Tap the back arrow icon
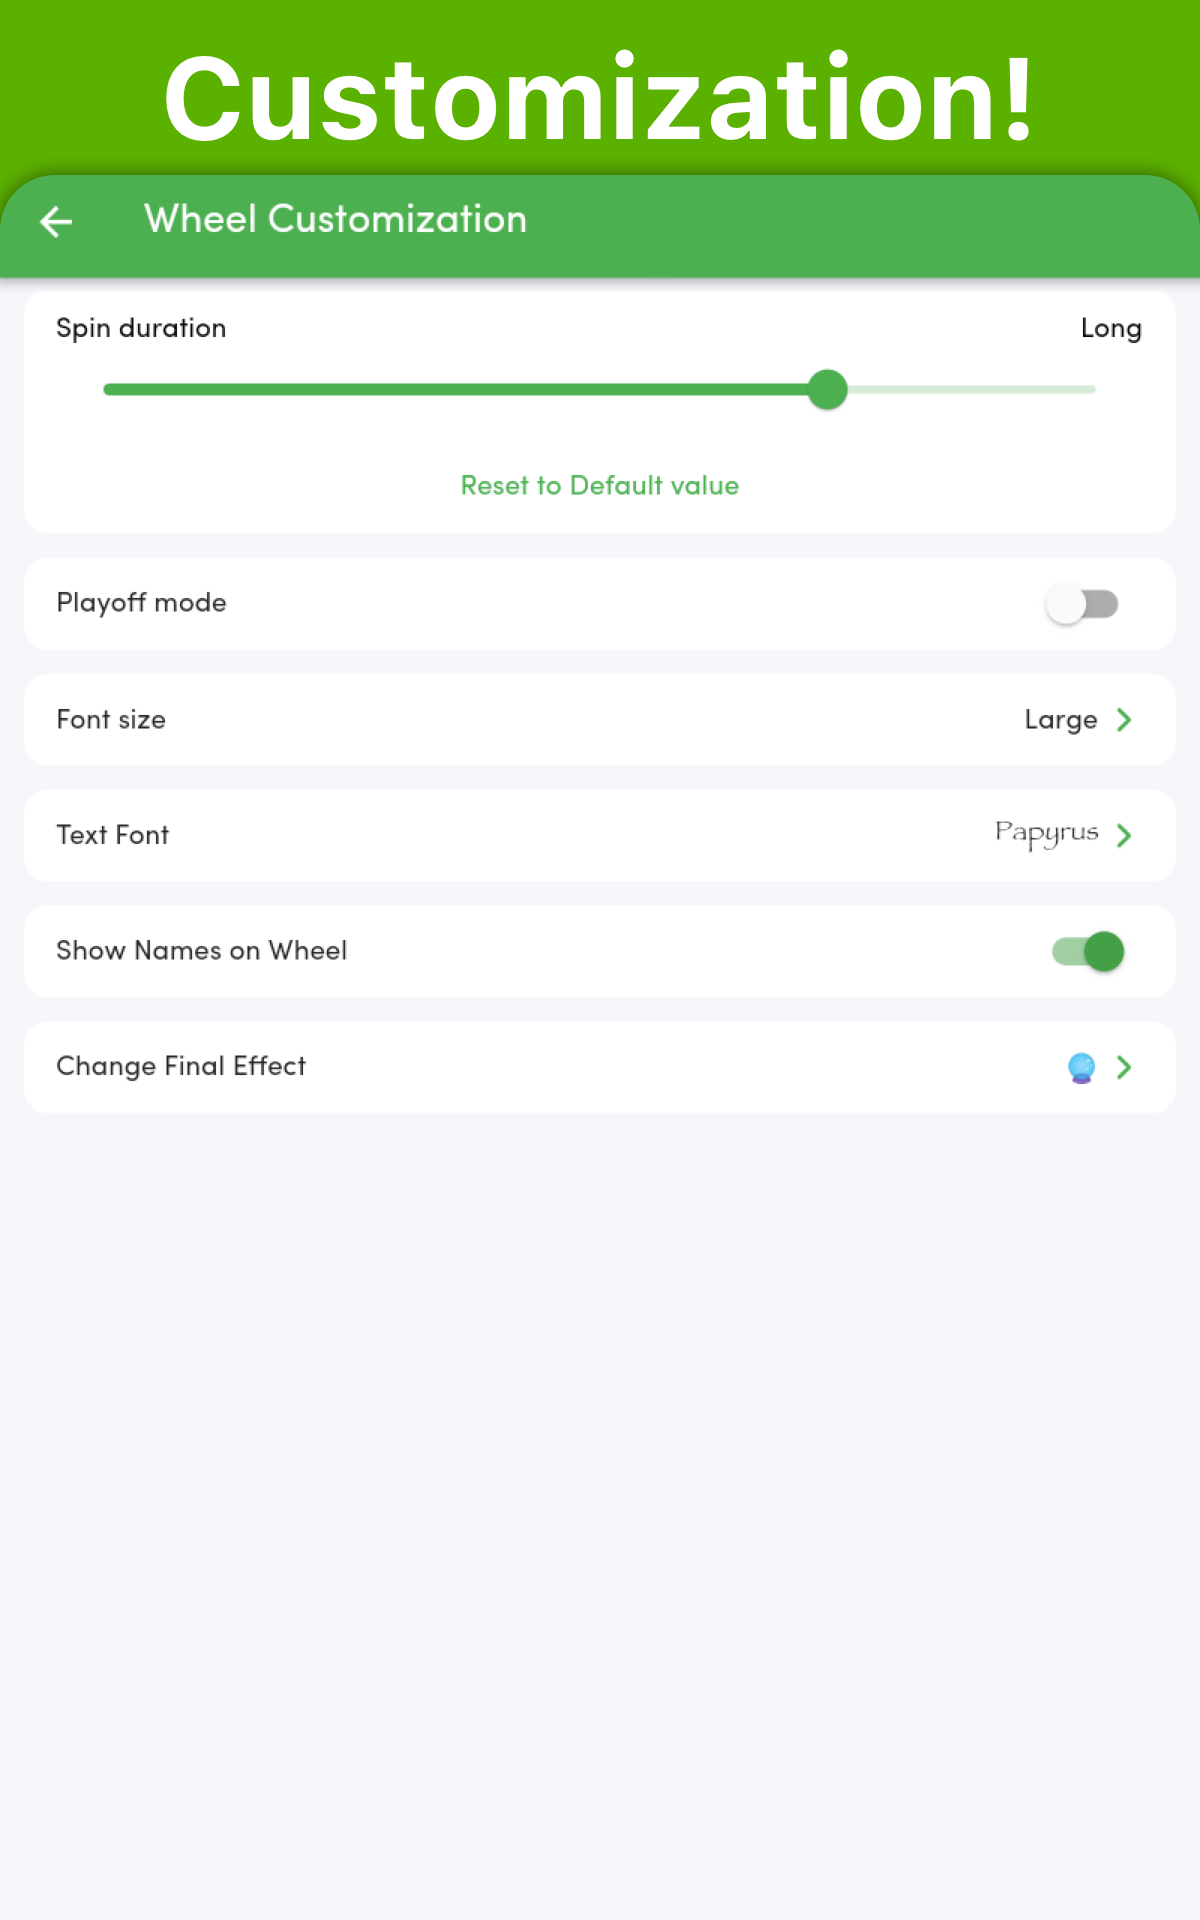Viewport: 1200px width, 1920px height. point(56,221)
